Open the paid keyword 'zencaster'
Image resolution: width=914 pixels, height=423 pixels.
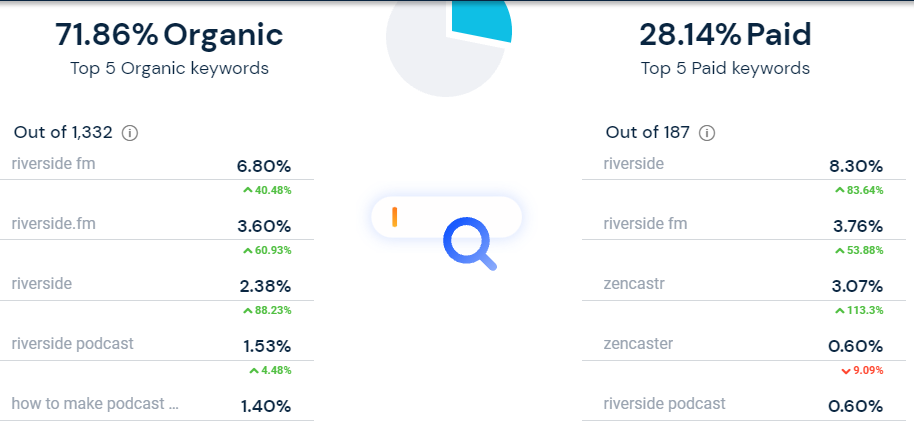[638, 344]
